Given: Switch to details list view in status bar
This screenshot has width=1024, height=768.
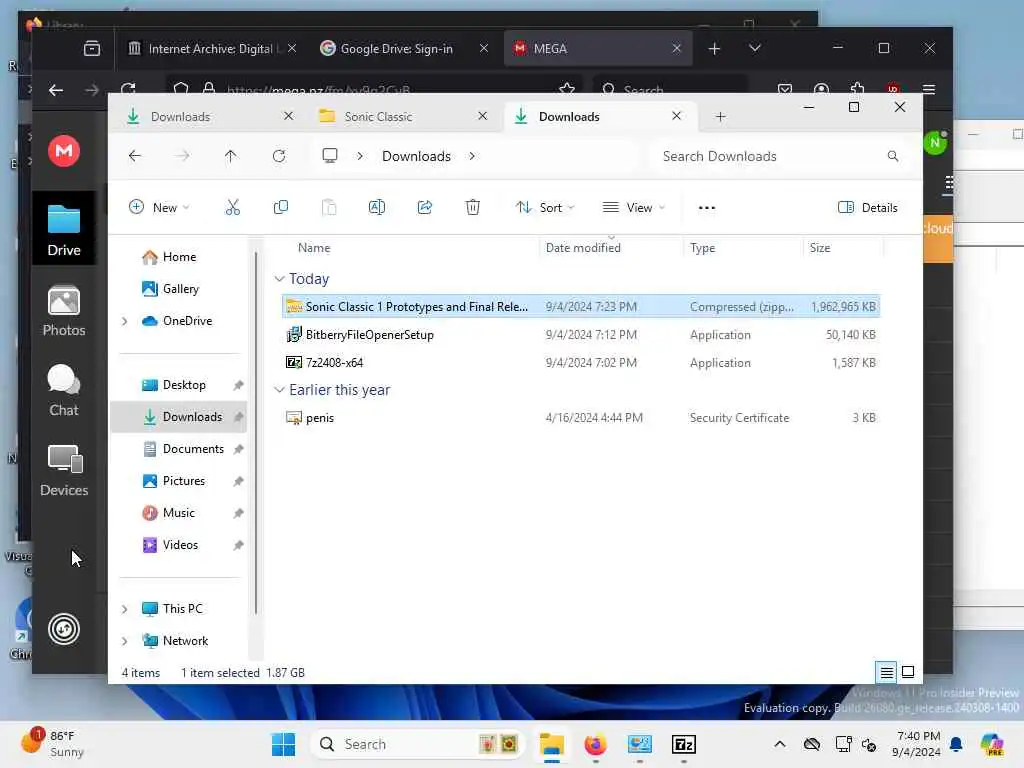Looking at the screenshot, I should point(886,672).
